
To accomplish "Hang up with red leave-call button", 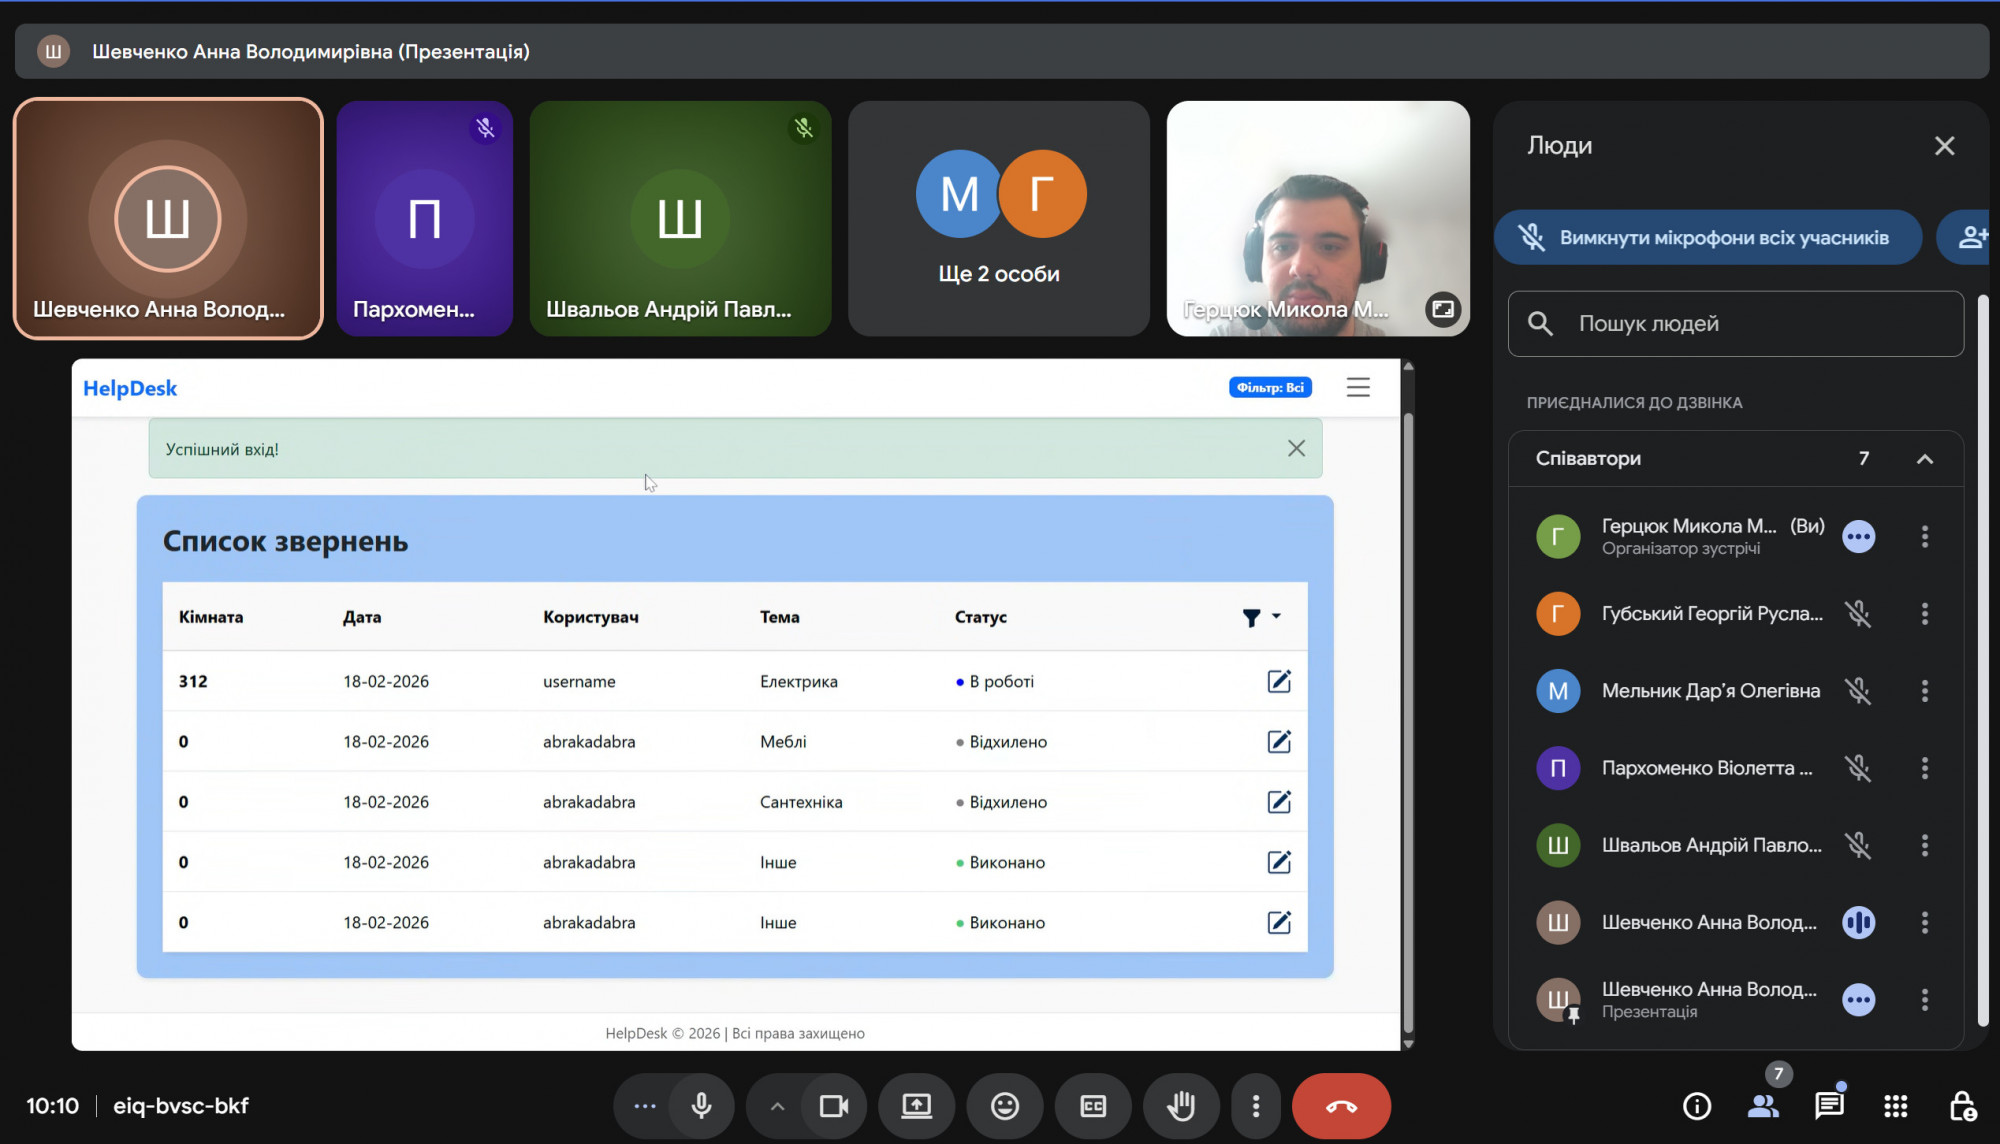I will tap(1341, 1106).
